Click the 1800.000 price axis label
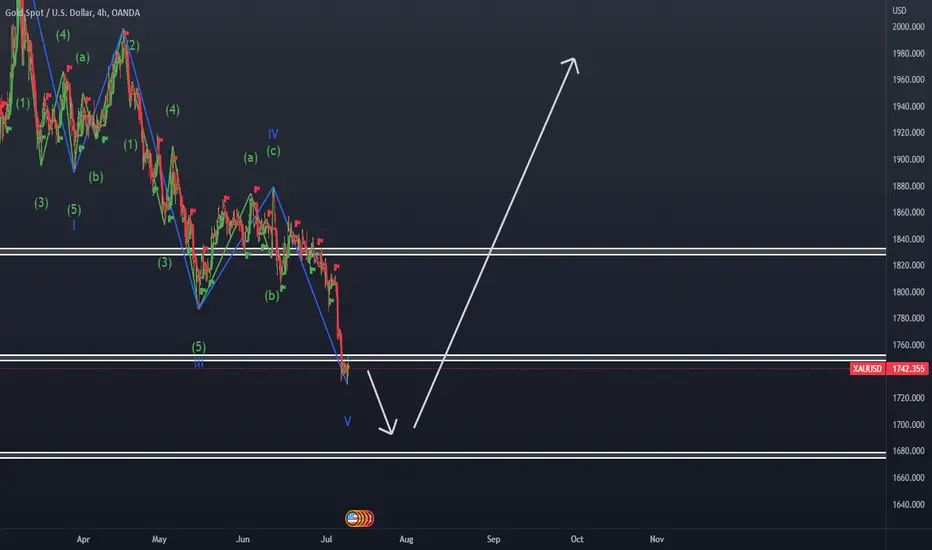This screenshot has width=932, height=550. tap(908, 292)
